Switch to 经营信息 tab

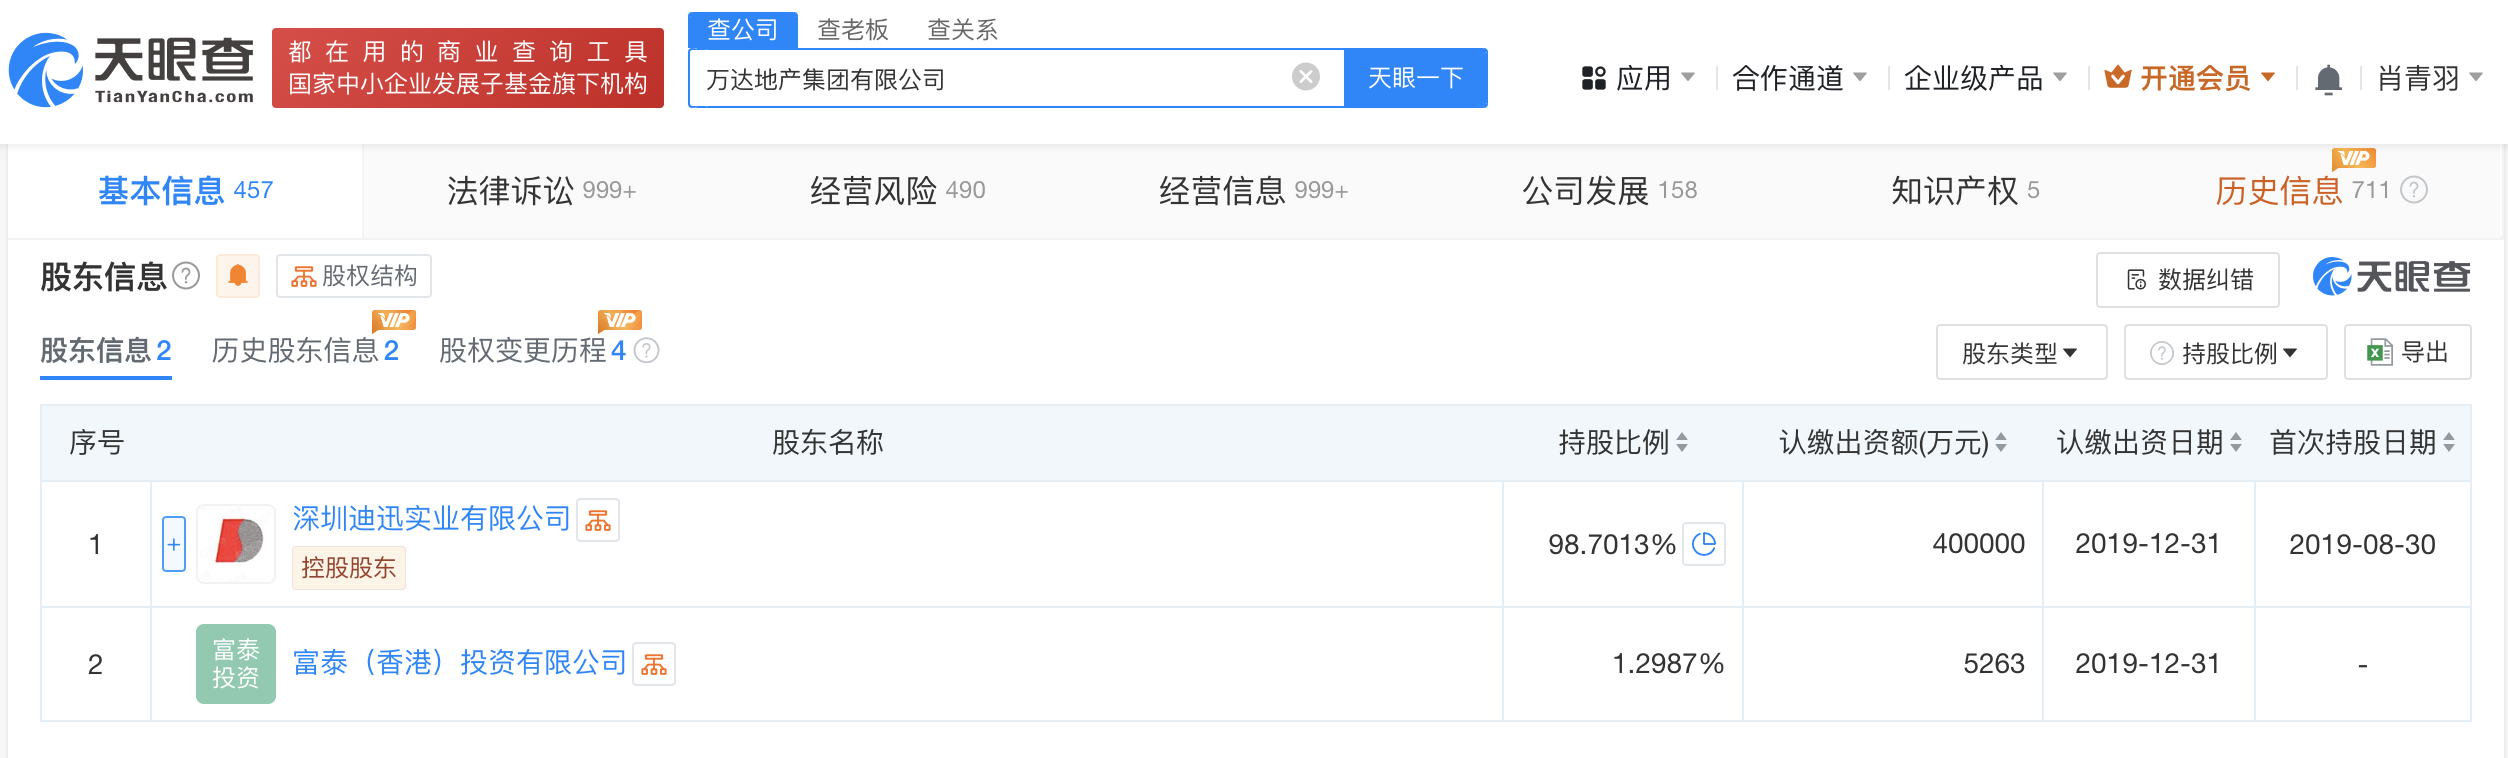[x=1253, y=190]
